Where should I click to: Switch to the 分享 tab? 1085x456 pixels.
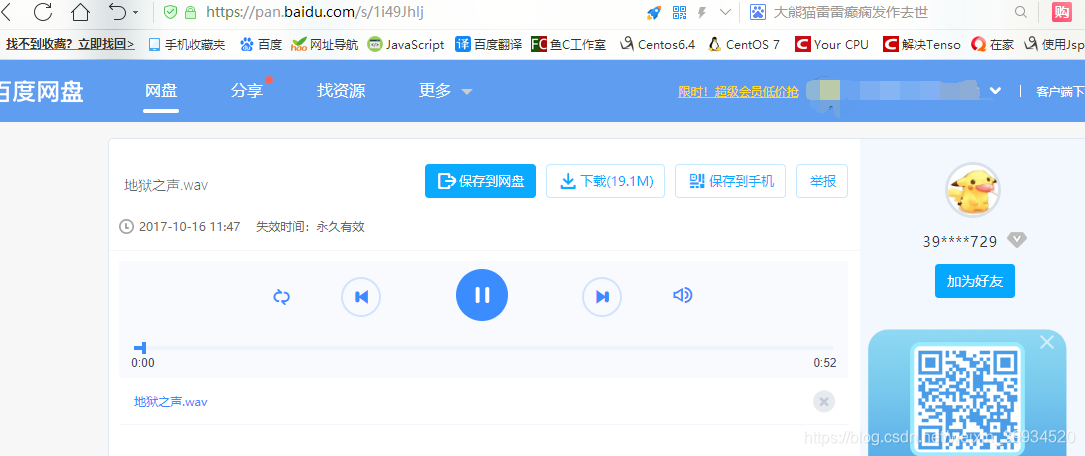click(x=247, y=91)
